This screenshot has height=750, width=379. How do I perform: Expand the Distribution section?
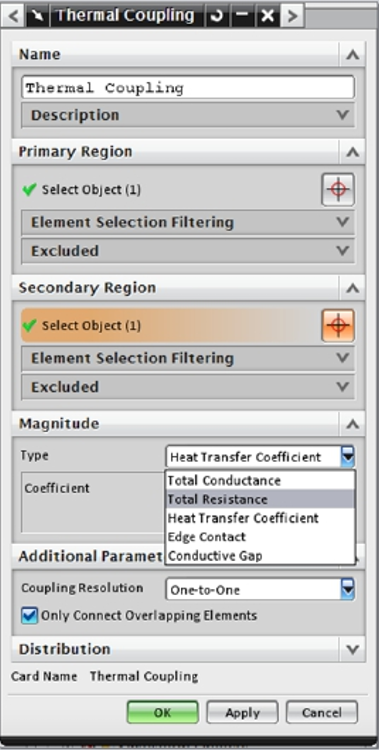pos(353,649)
